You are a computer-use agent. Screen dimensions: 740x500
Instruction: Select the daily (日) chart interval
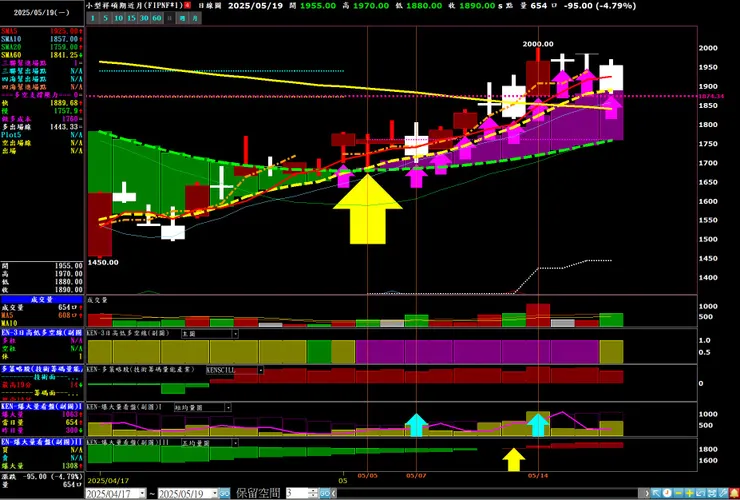coord(169,18)
